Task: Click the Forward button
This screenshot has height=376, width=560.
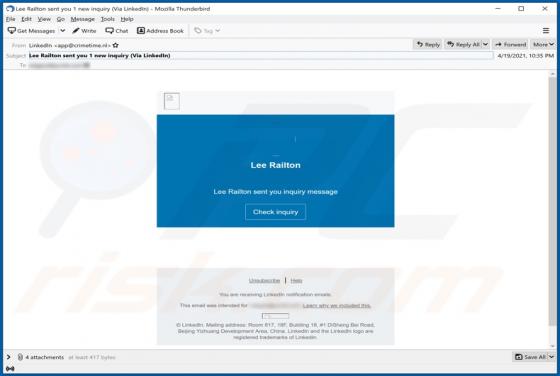Action: (510, 44)
